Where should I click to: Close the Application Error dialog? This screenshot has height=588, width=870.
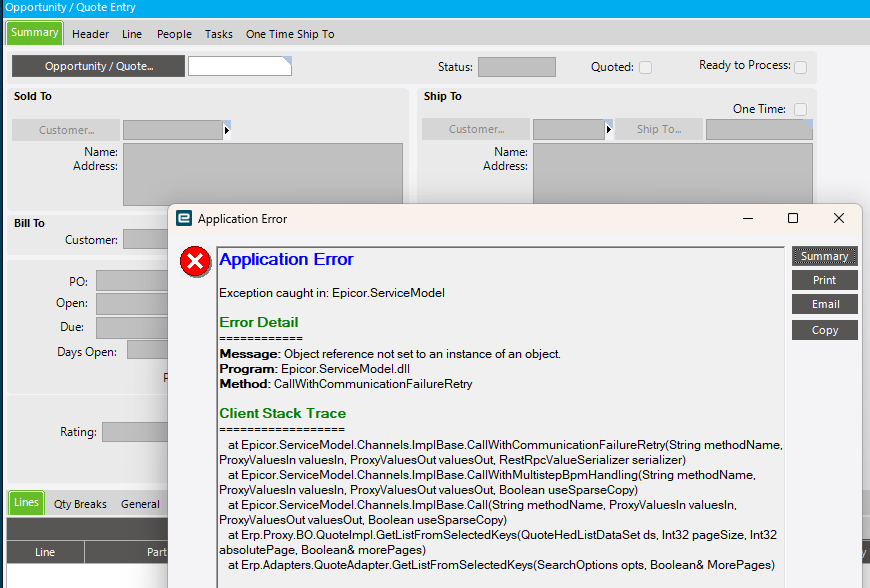click(839, 219)
